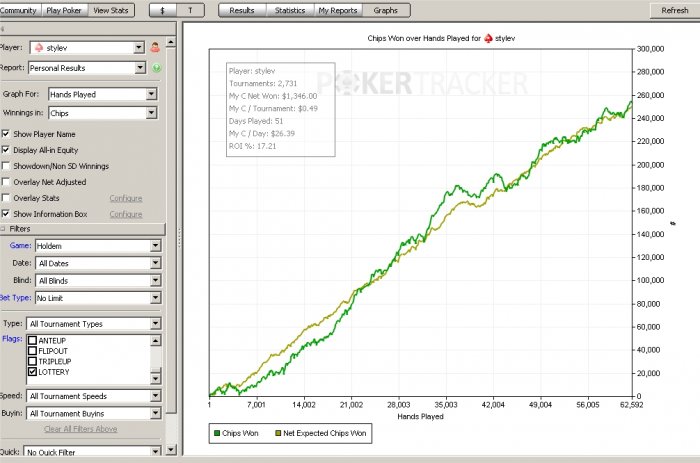Viewport: 700px width, 463px height.
Task: Click the 62,592 x-axis value
Action: pos(632,405)
